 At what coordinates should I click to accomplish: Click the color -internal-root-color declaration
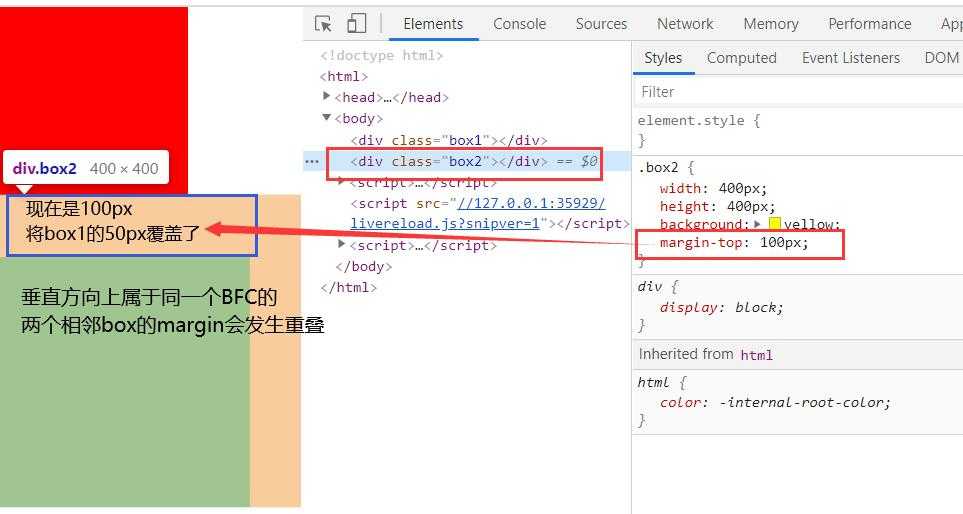(774, 403)
